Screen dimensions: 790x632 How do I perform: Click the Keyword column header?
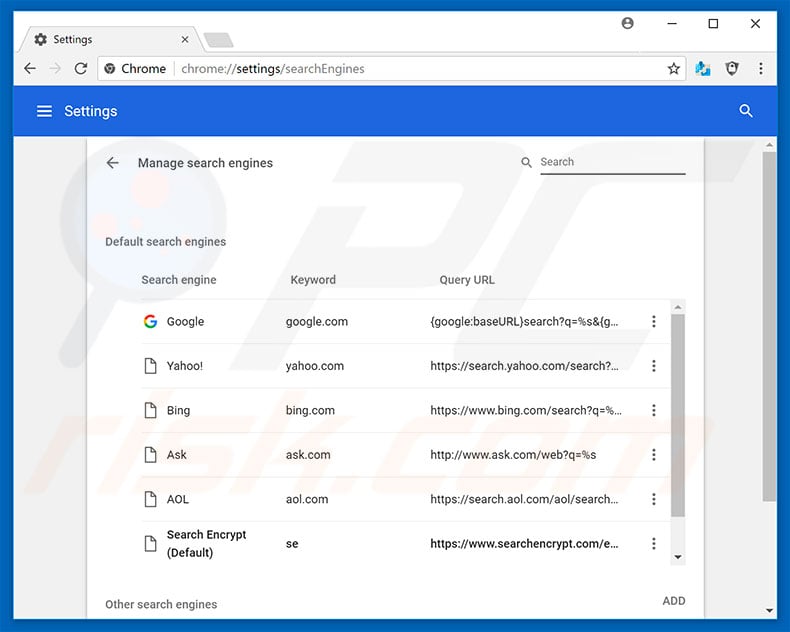tap(313, 280)
